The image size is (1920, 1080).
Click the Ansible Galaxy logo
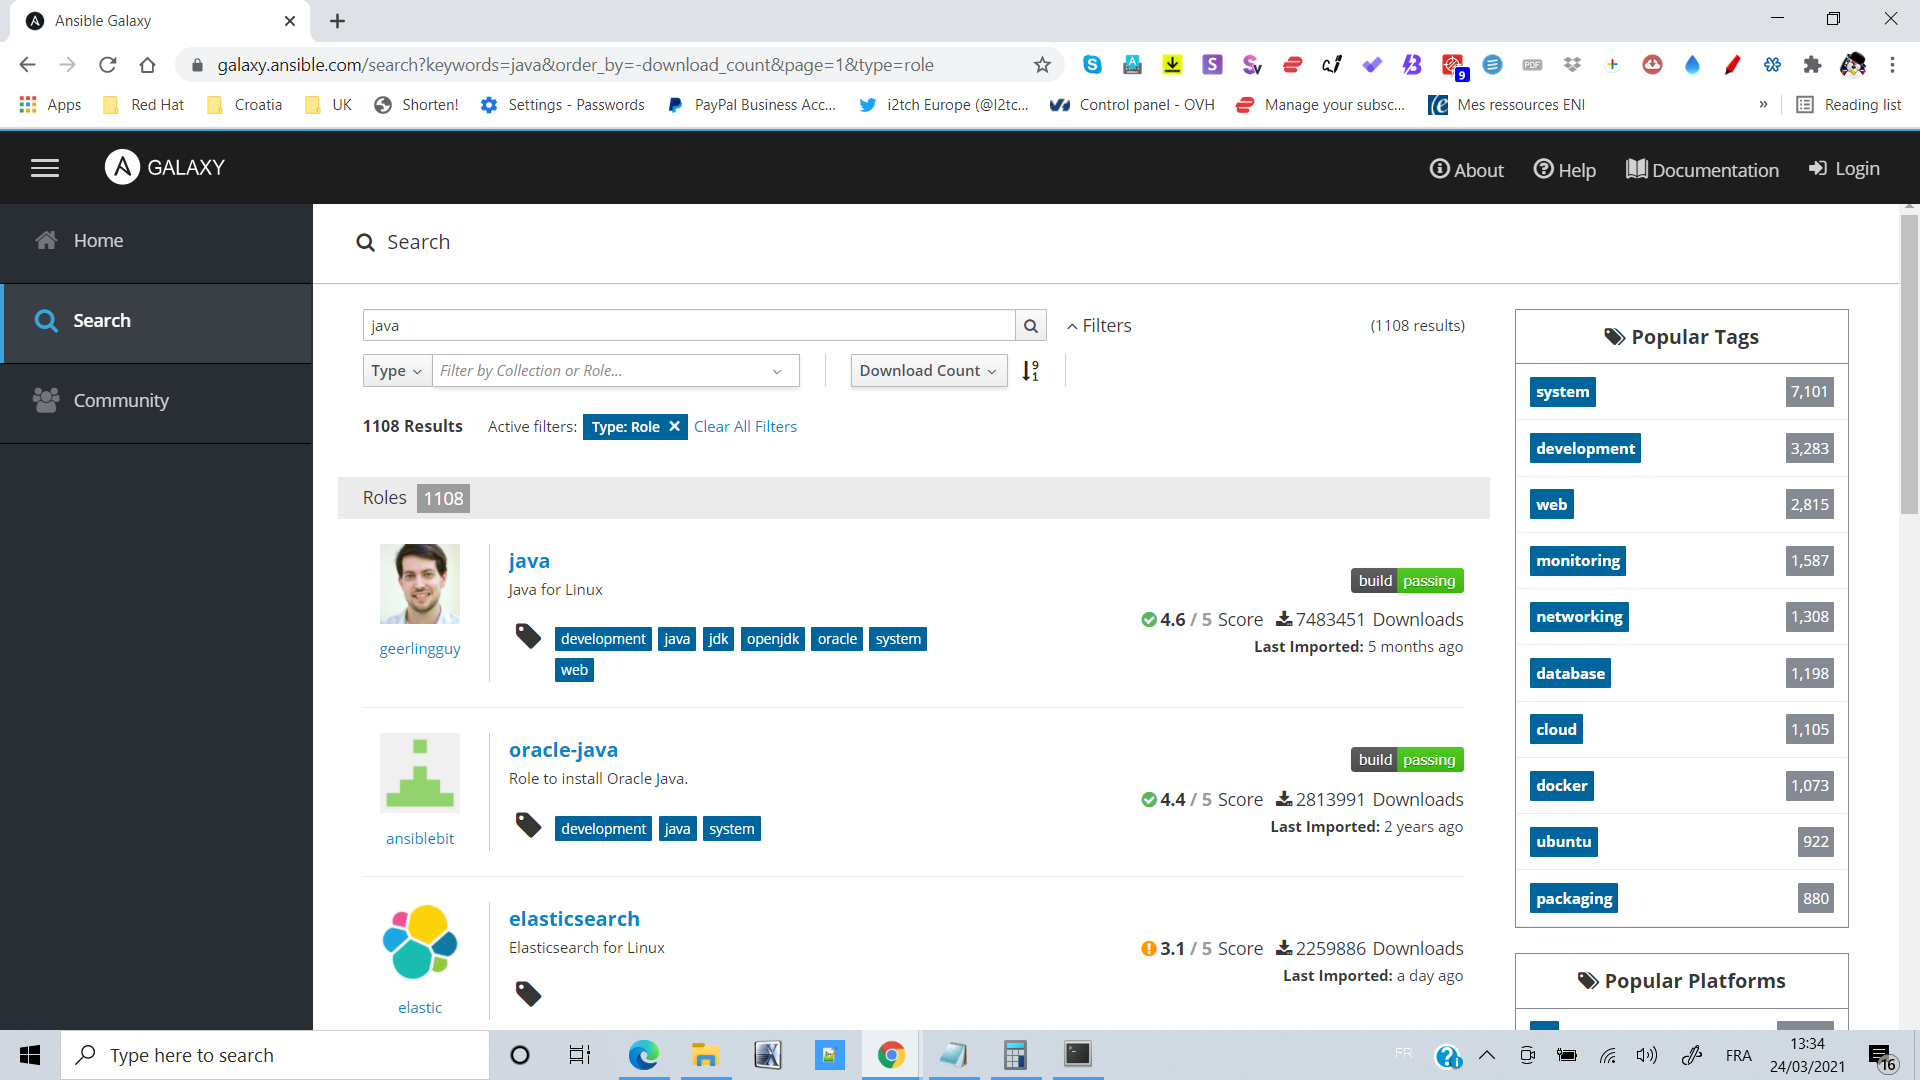pos(123,167)
